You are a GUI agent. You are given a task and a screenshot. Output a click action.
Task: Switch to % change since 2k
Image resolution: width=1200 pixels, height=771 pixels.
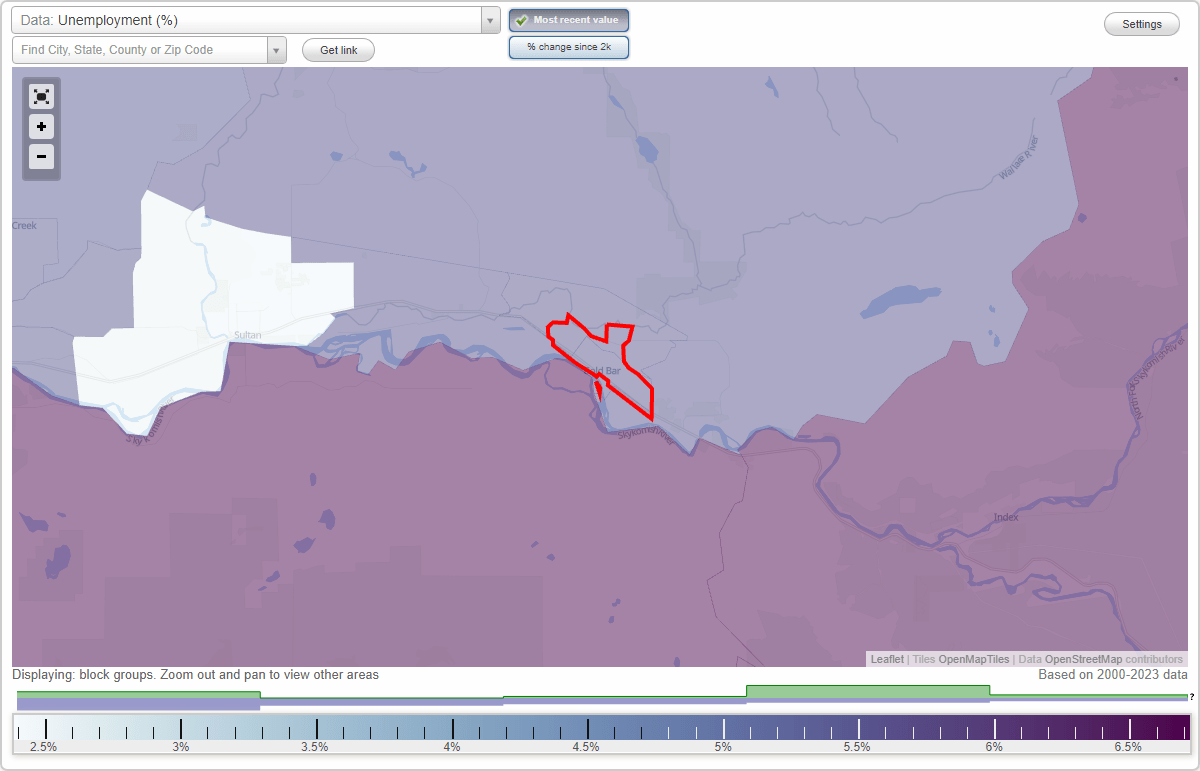coord(569,47)
